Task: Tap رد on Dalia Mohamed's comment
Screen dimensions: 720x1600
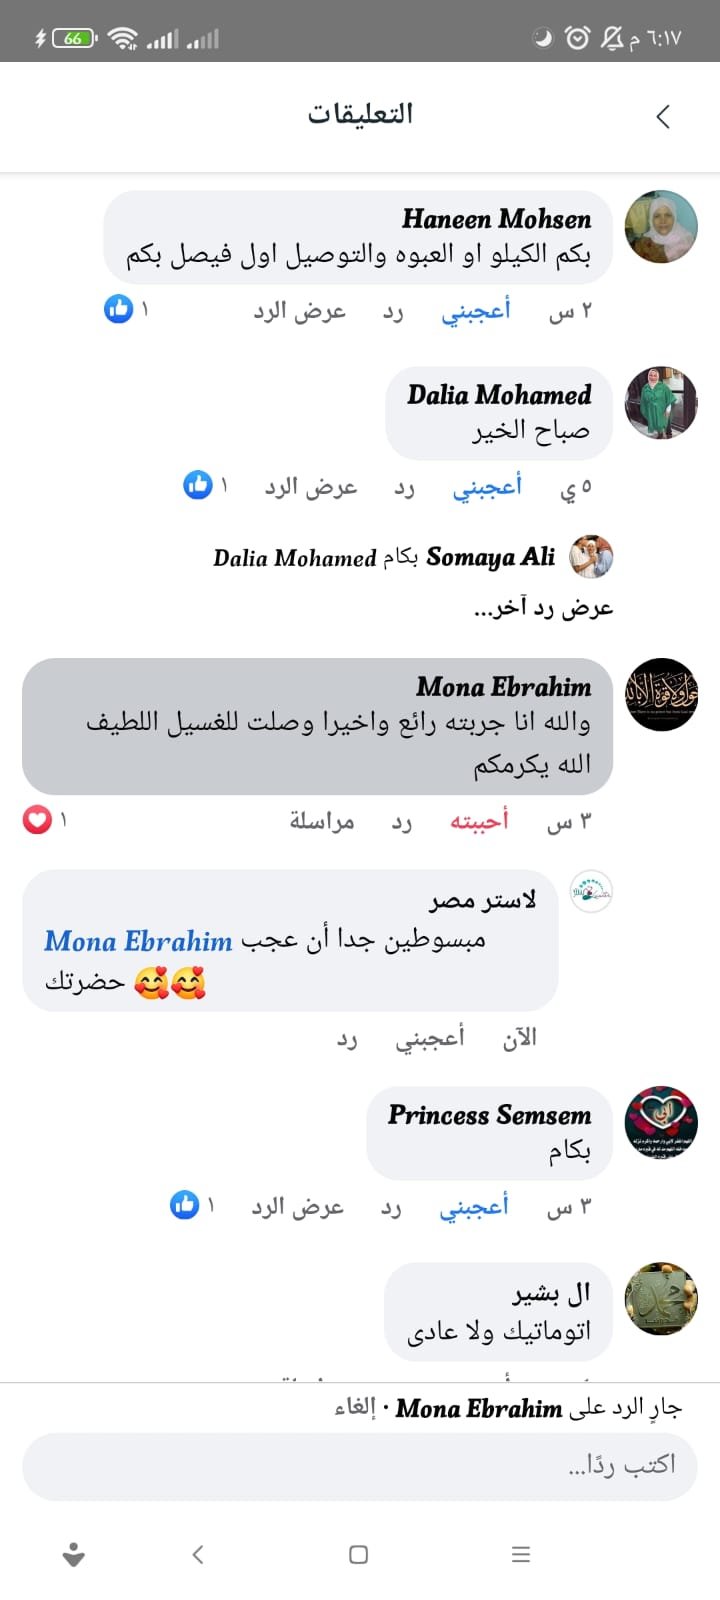Action: click(404, 487)
